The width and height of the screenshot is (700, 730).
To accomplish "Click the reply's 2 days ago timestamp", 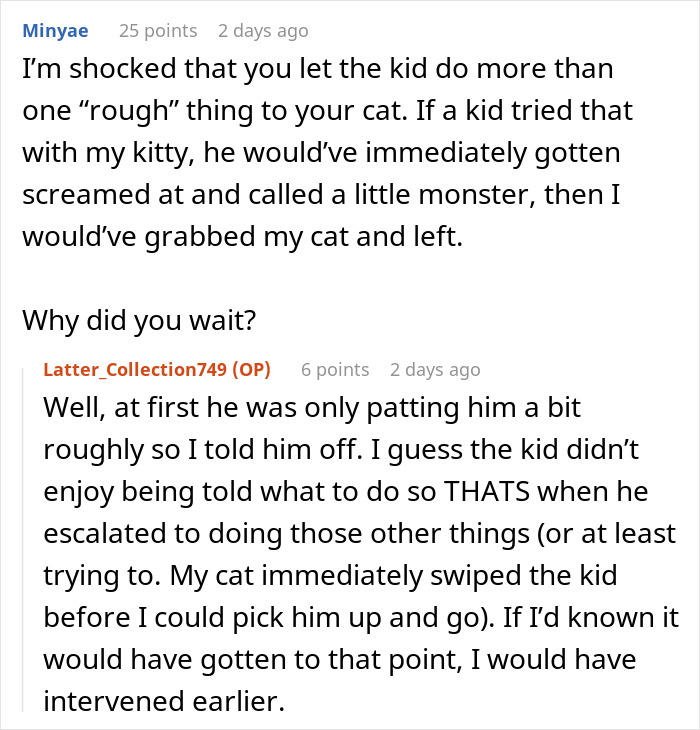I will [435, 370].
